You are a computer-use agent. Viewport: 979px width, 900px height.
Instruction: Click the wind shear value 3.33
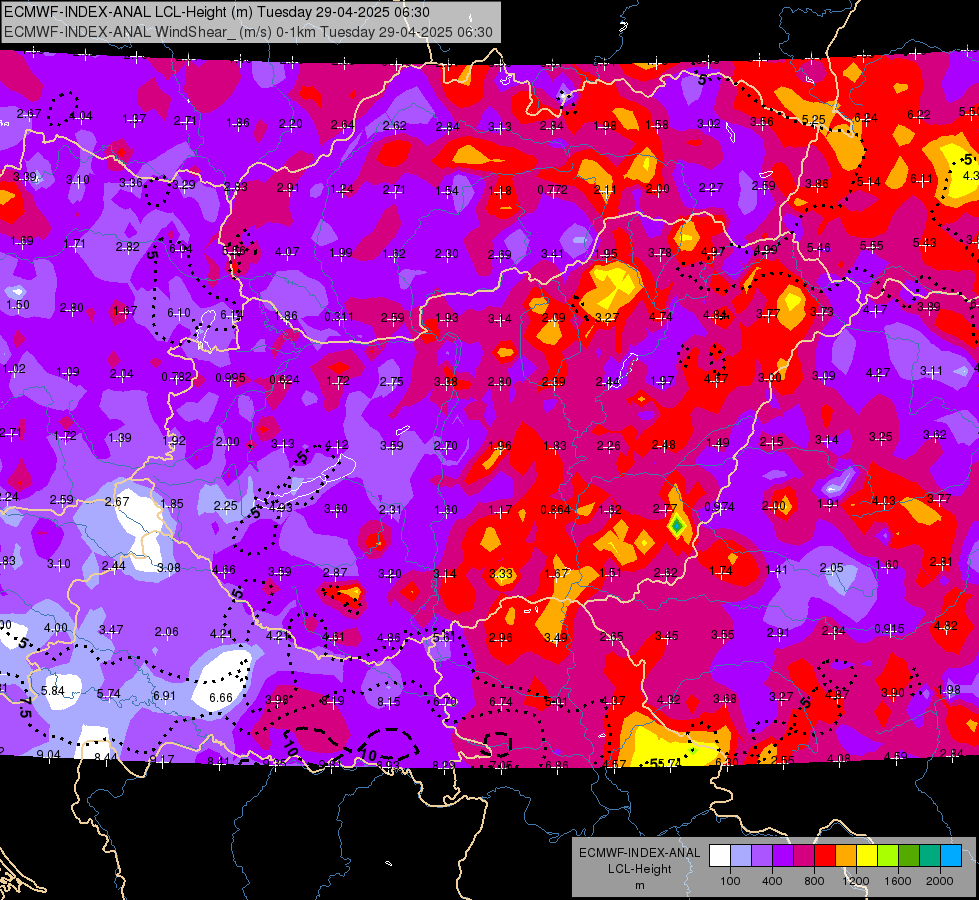coord(501,573)
